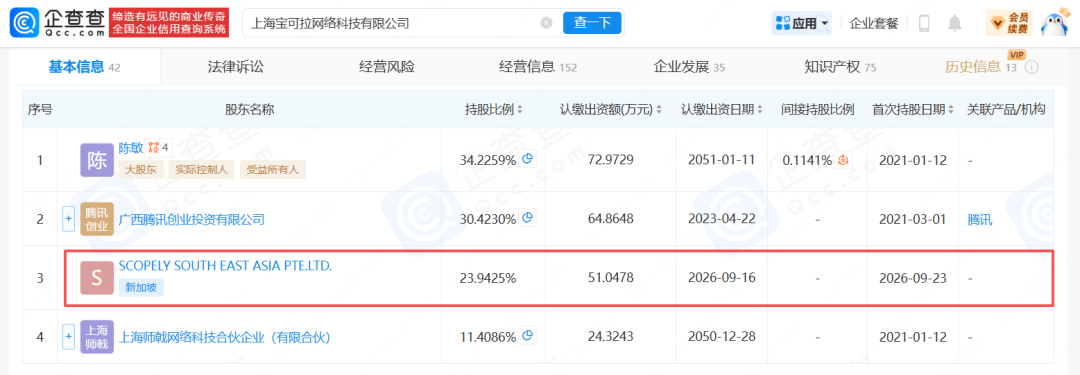Open 上海师戟网络科技合伙企业（有限合伙） link
The width and height of the screenshot is (1080, 375).
point(225,338)
